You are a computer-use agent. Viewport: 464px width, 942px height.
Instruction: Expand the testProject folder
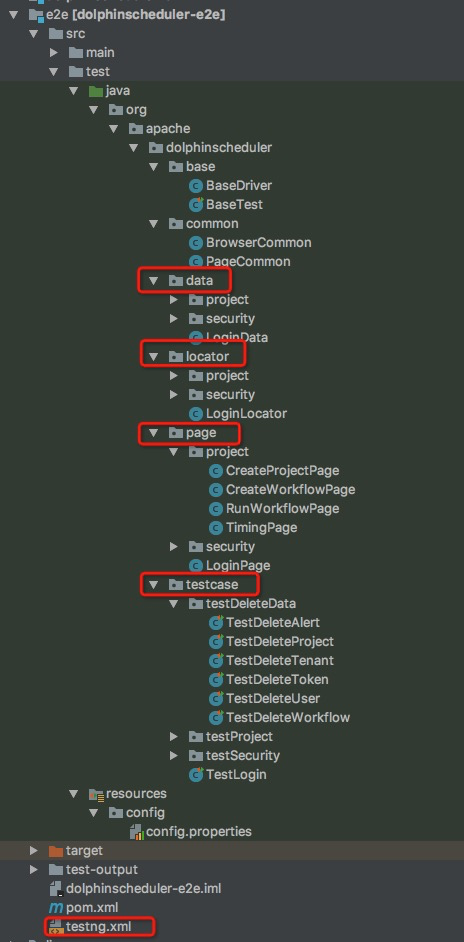coord(174,737)
